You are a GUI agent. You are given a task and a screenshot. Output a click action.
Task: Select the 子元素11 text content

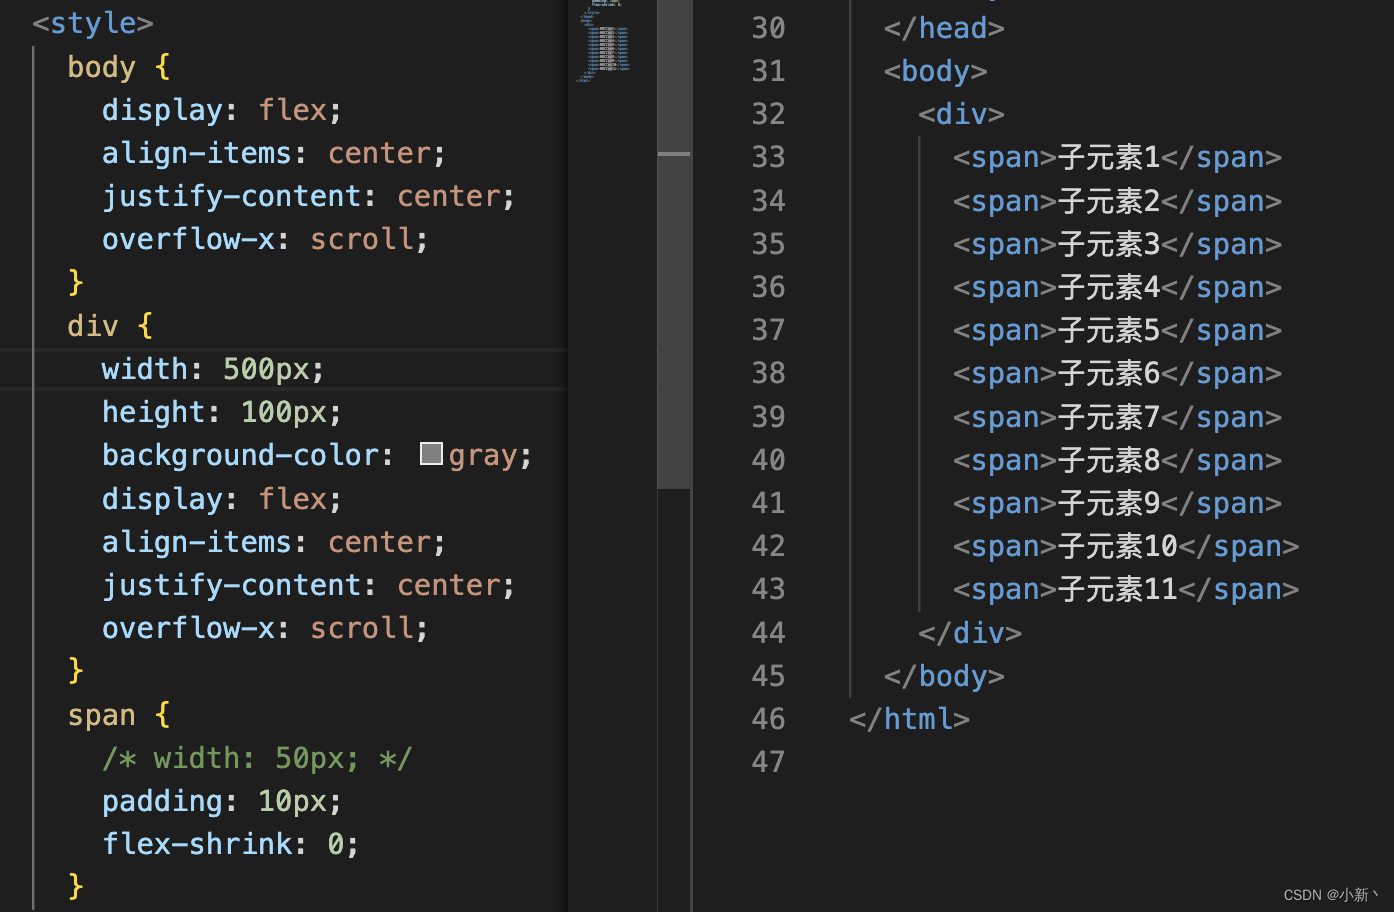point(1117,589)
